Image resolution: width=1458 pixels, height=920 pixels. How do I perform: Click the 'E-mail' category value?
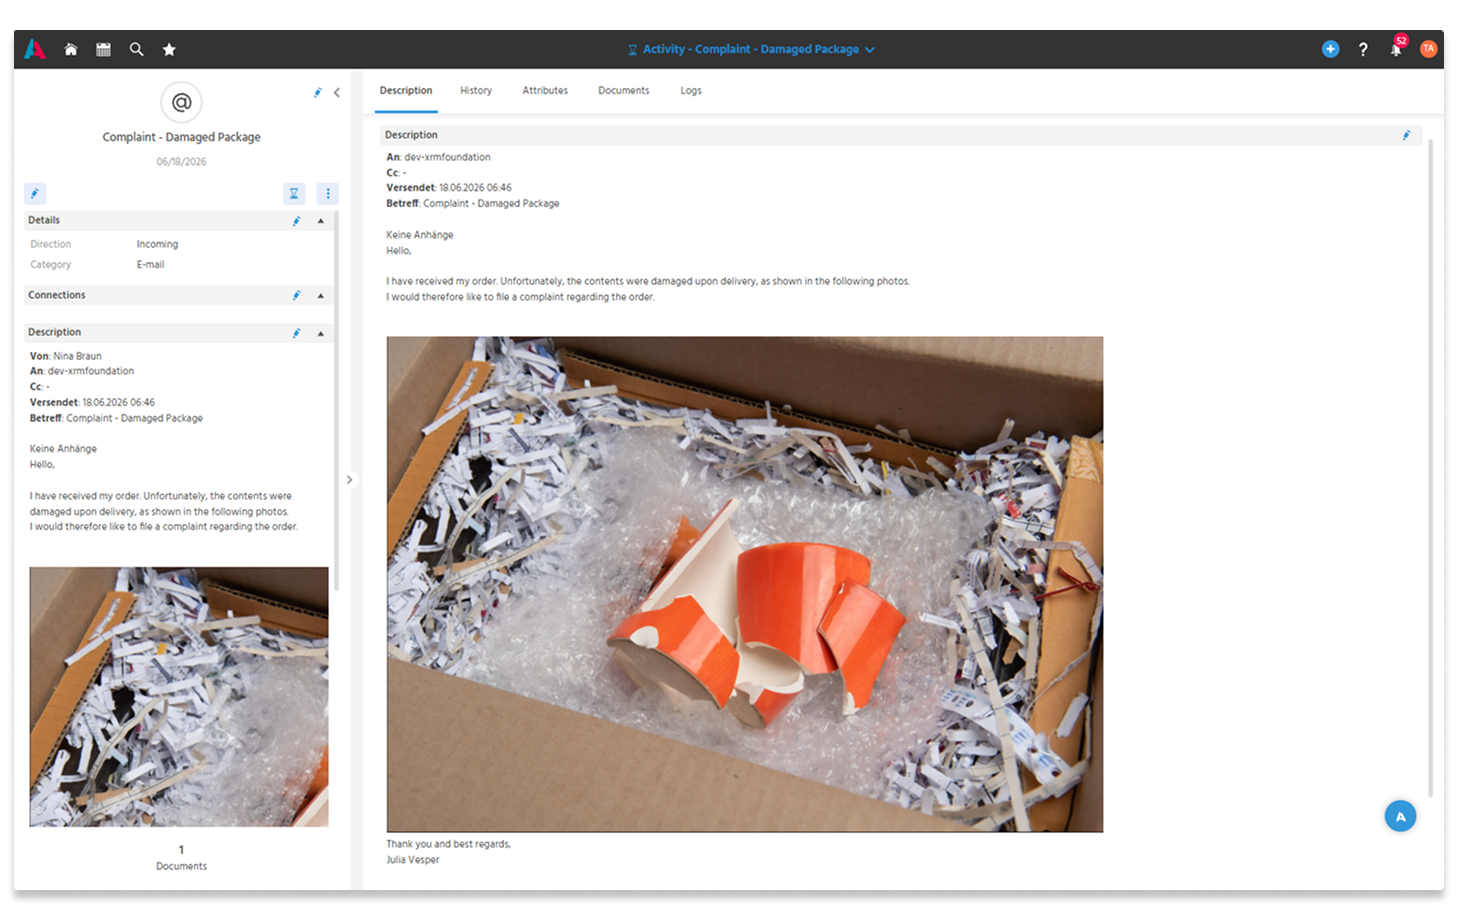coord(150,265)
